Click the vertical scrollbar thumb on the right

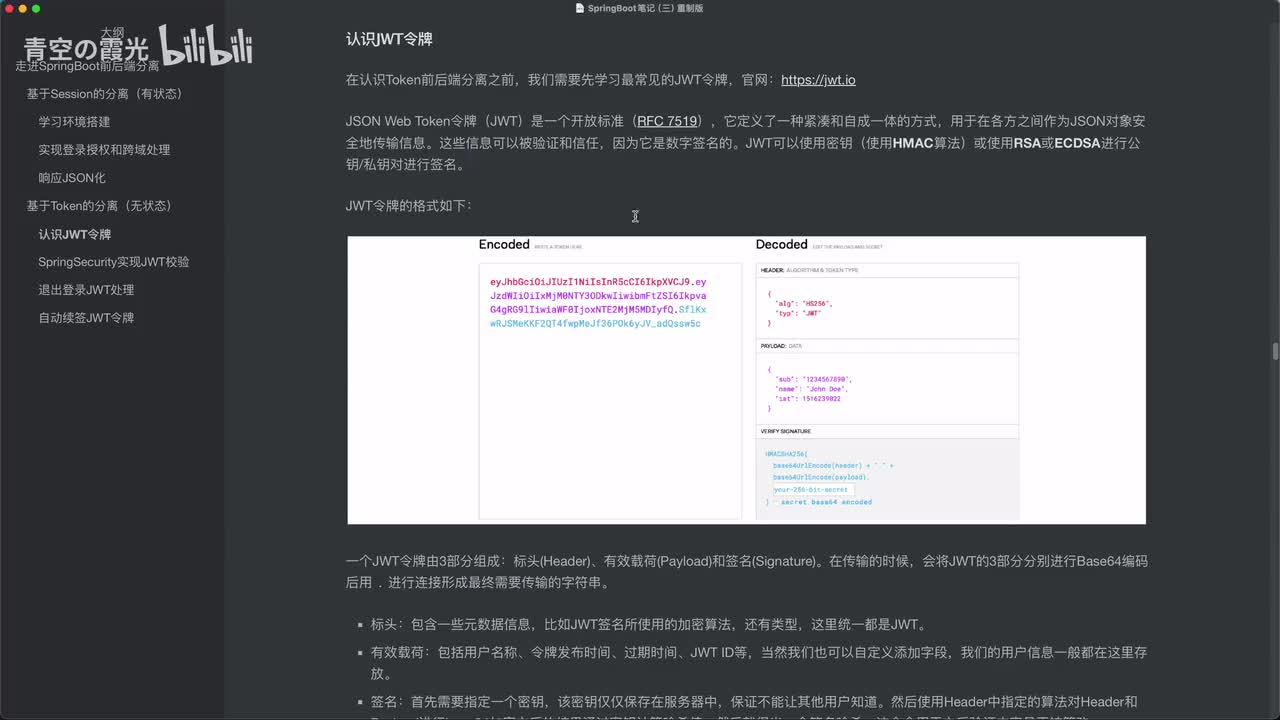pyautogui.click(x=1275, y=351)
